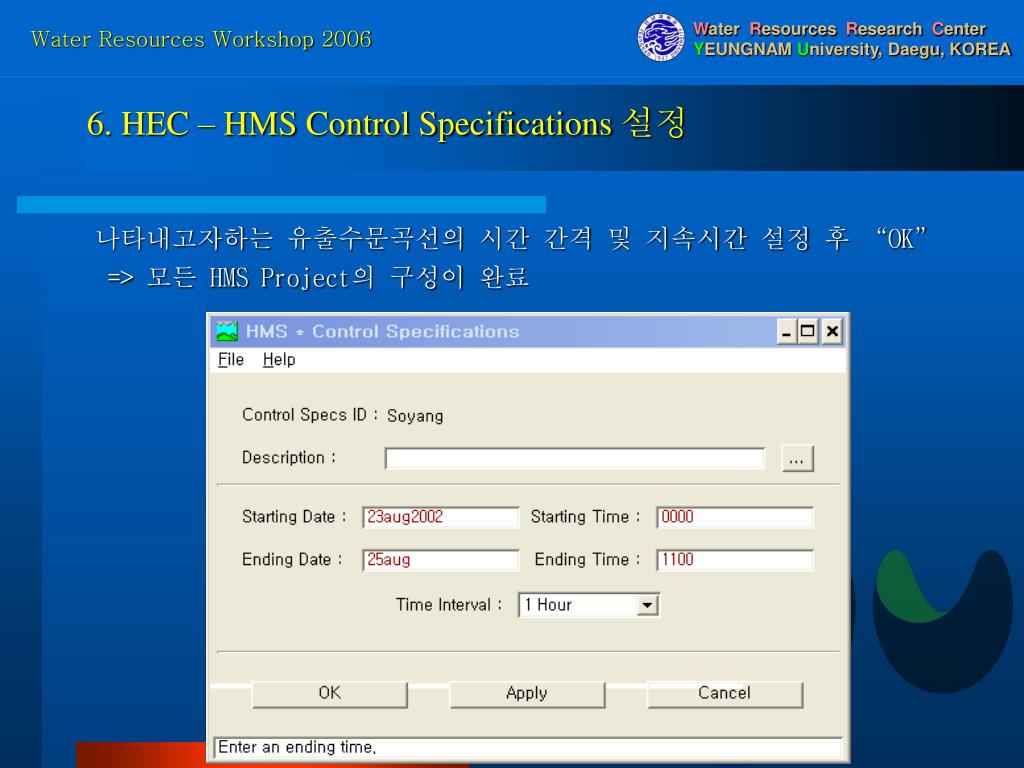The height and width of the screenshot is (768, 1024).
Task: Click 'HMS * Control Specifications' window title text
Action: point(383,331)
